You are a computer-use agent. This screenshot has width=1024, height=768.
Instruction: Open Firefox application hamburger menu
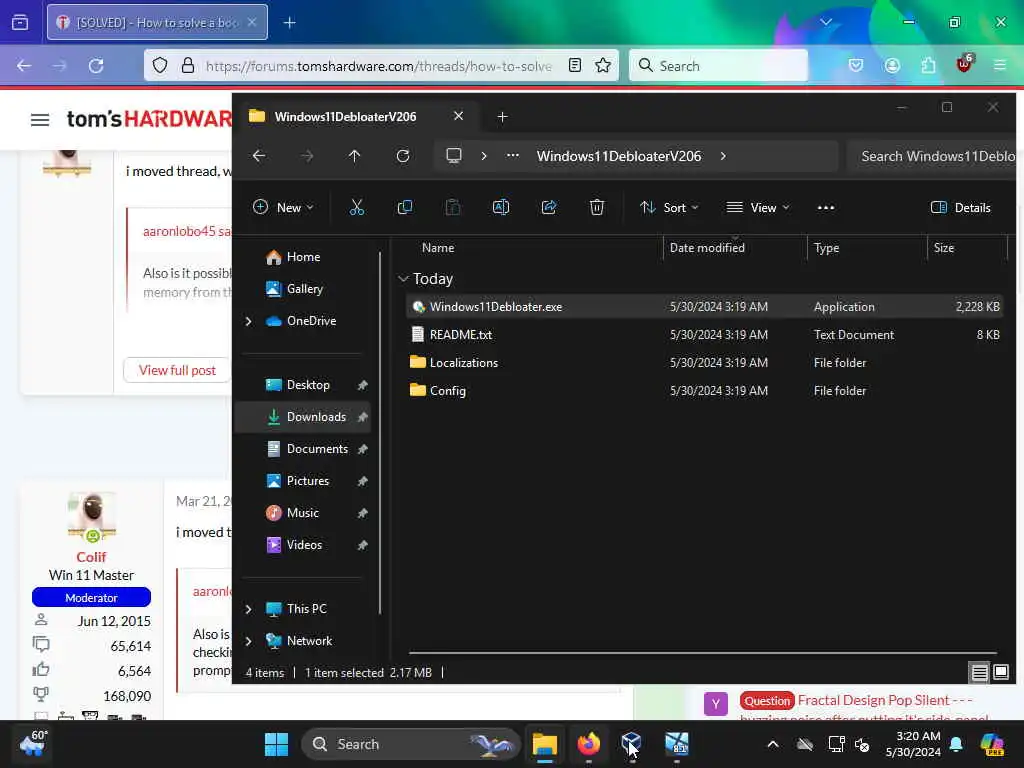[x=1000, y=65]
